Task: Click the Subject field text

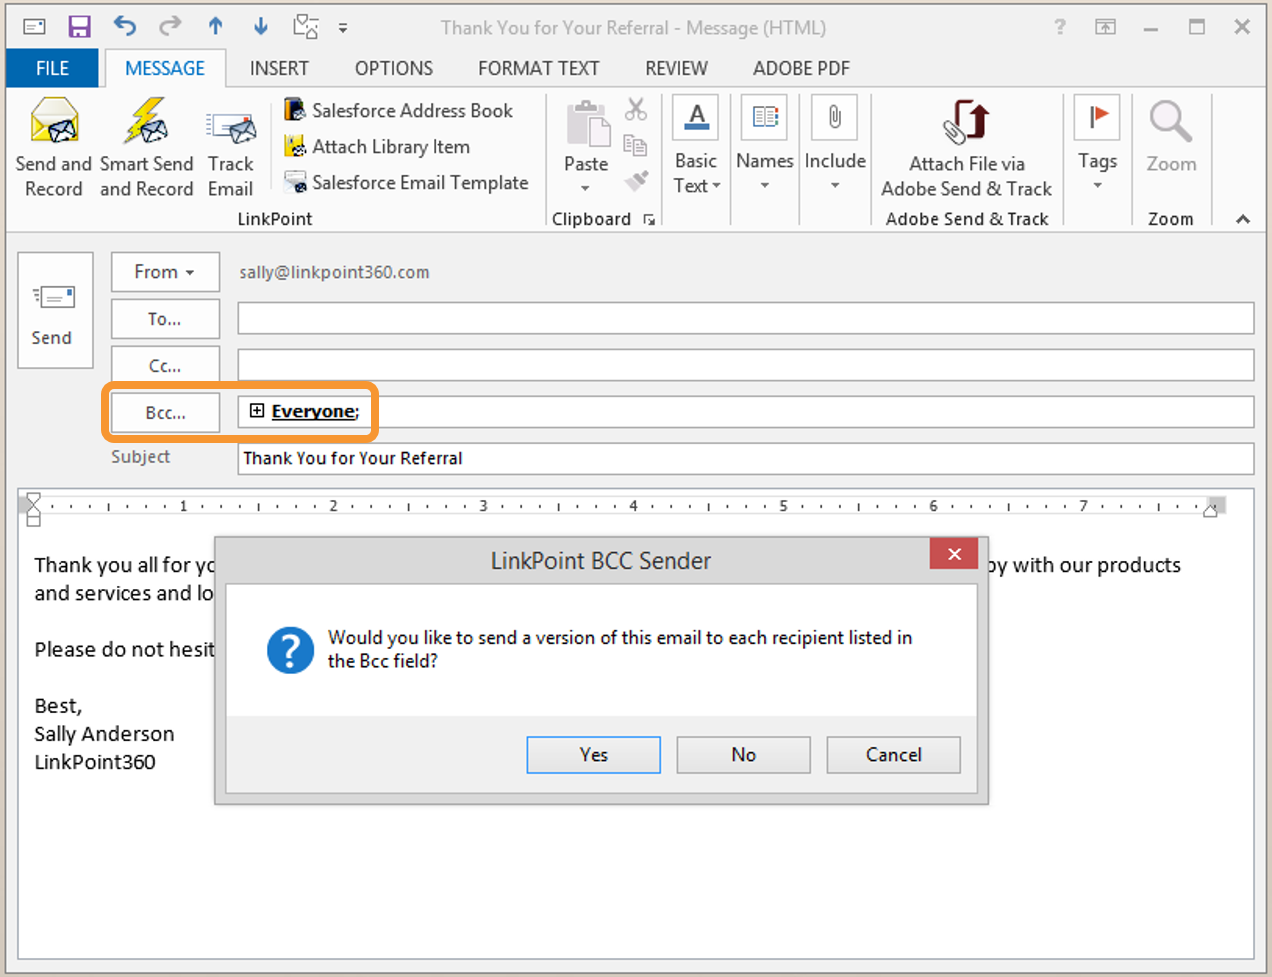Action: coord(352,458)
